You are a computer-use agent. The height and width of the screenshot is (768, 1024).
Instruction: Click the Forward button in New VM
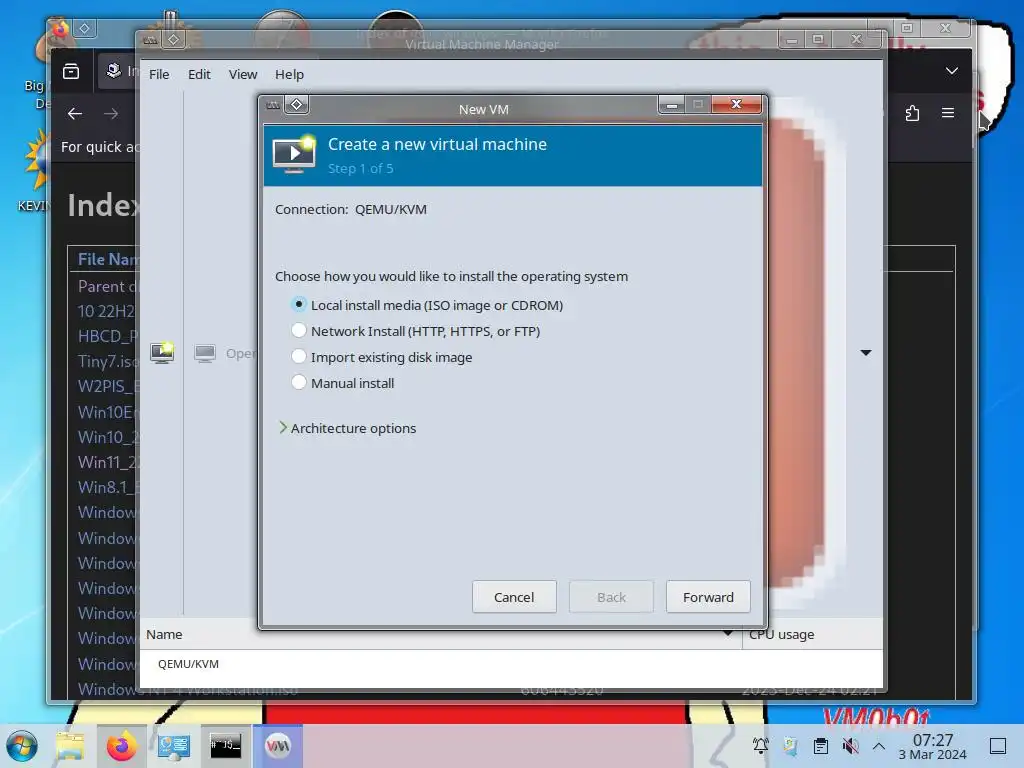tap(708, 597)
